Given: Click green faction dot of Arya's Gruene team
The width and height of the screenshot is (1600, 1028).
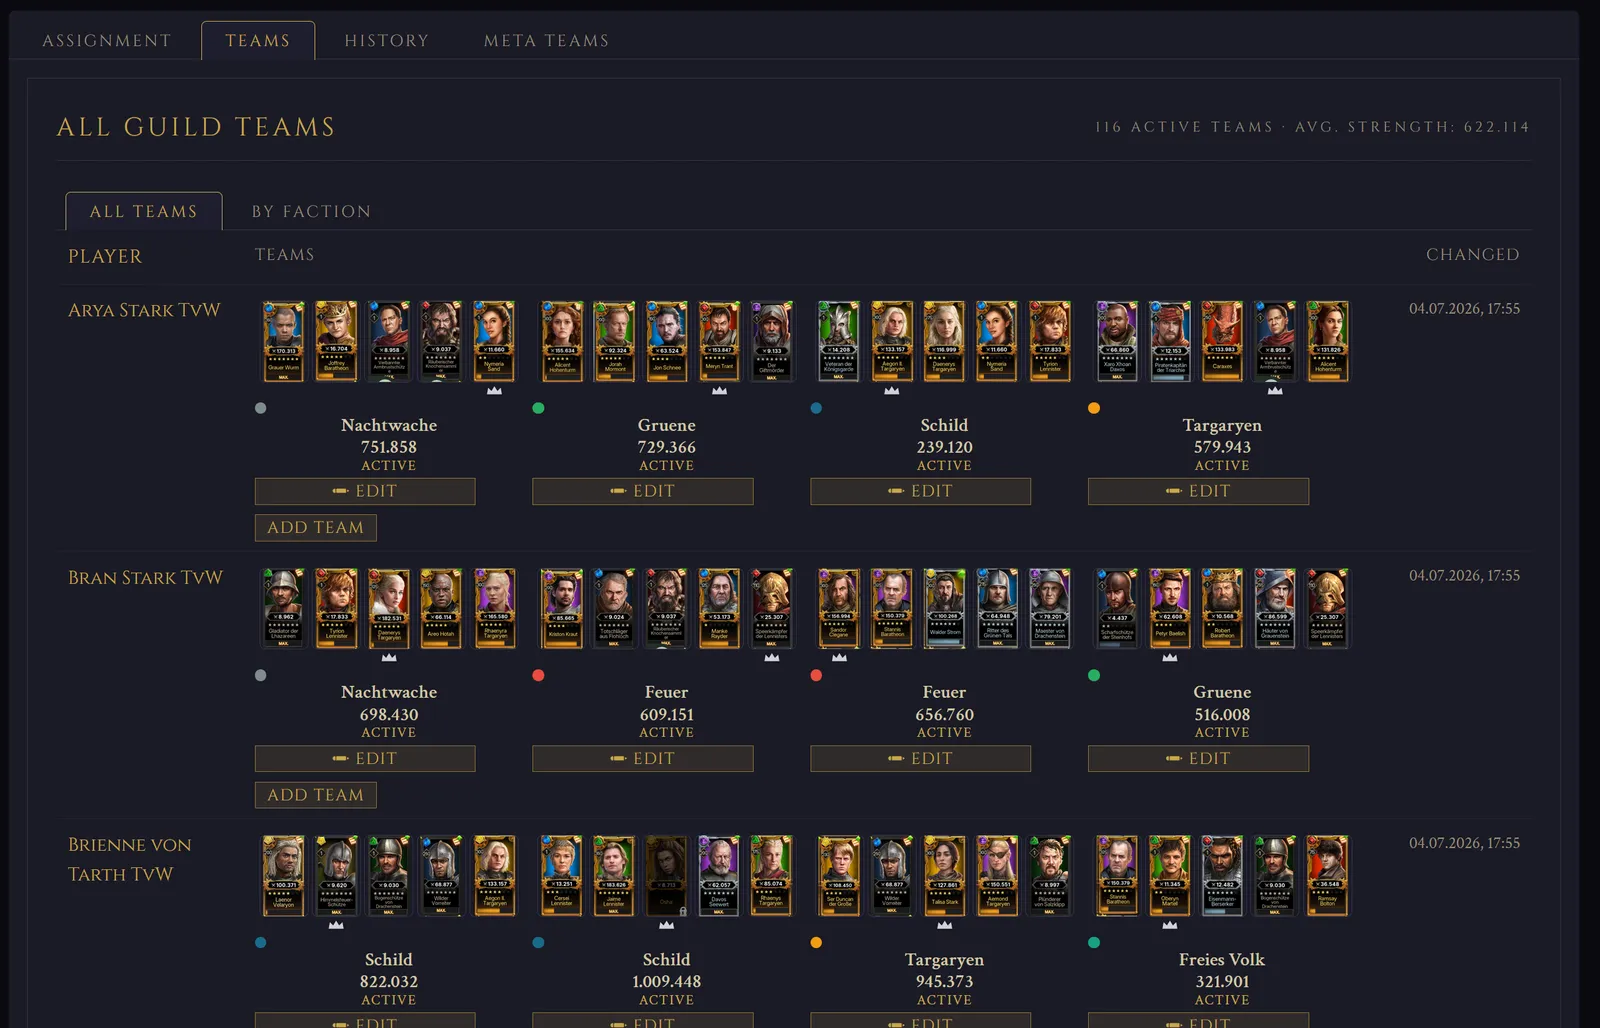Looking at the screenshot, I should pyautogui.click(x=538, y=408).
